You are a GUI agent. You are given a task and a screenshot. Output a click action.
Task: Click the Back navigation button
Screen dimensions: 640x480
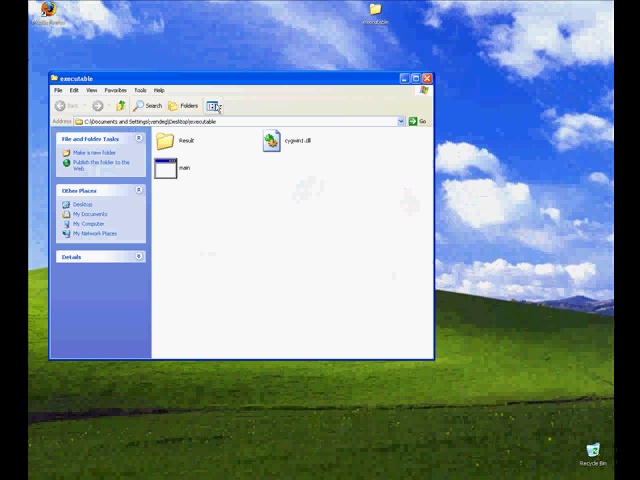coord(66,106)
